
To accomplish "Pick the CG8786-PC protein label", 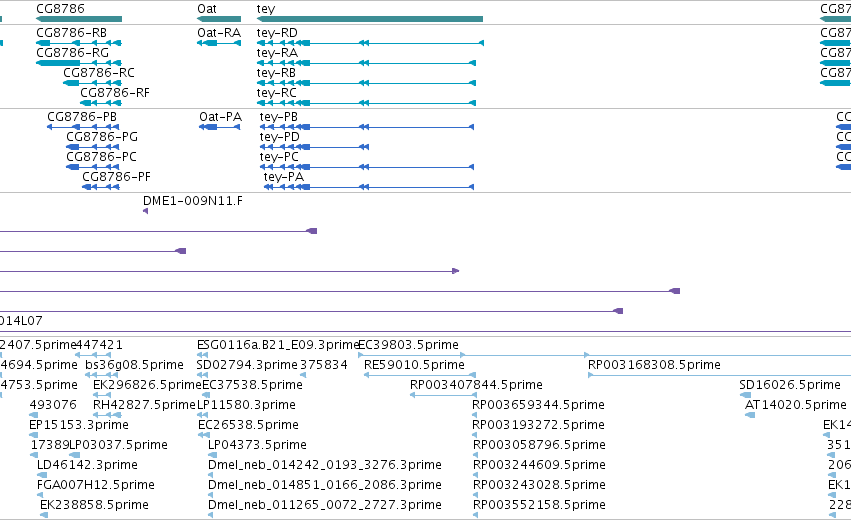I will (101, 157).
